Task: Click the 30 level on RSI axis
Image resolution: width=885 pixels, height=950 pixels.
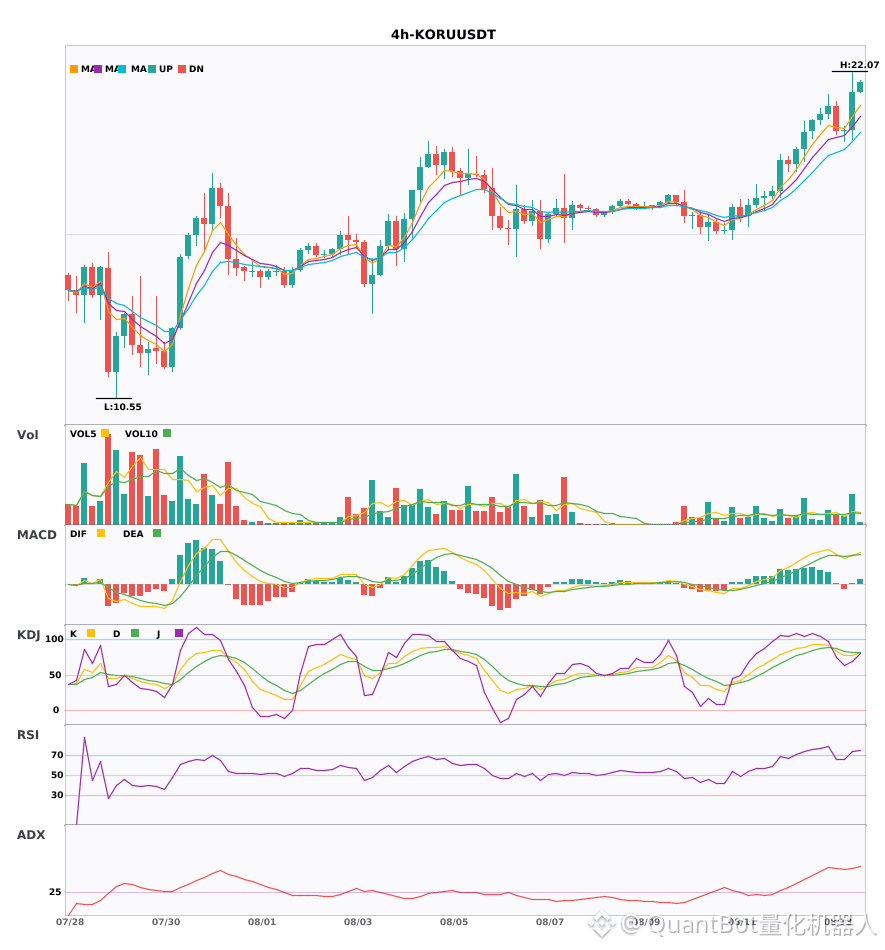Action: pyautogui.click(x=57, y=795)
